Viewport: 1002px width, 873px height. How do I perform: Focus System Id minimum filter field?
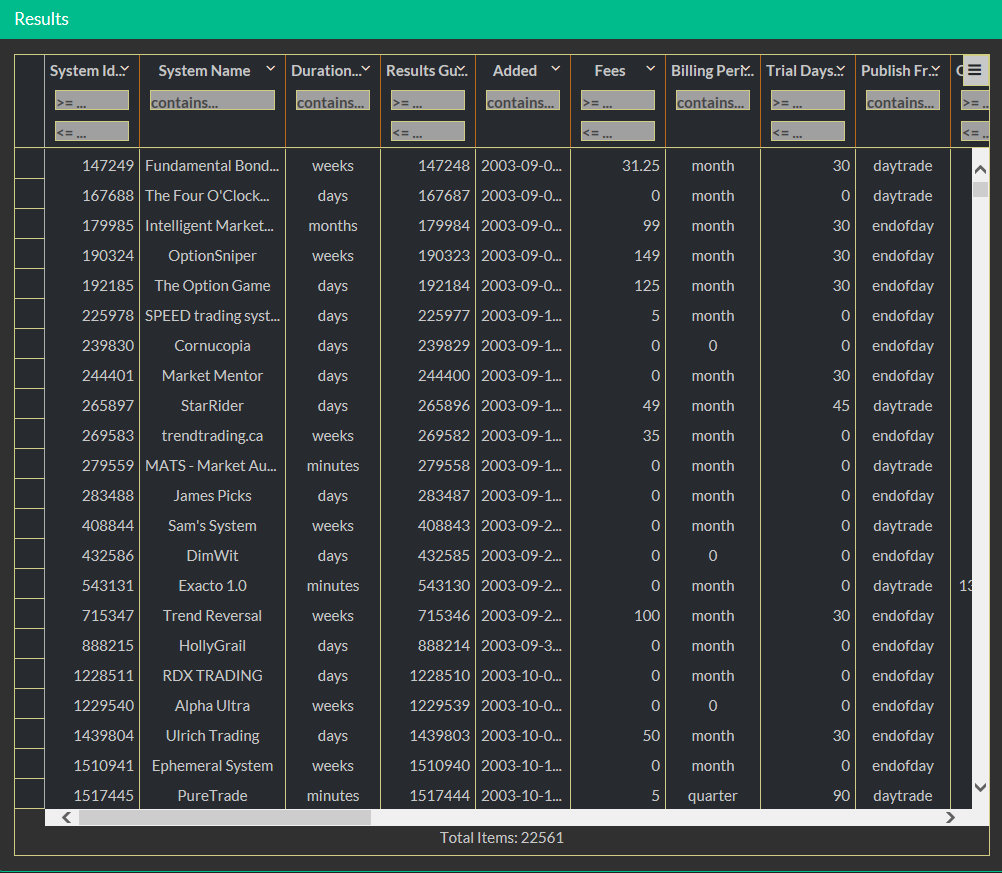92,101
